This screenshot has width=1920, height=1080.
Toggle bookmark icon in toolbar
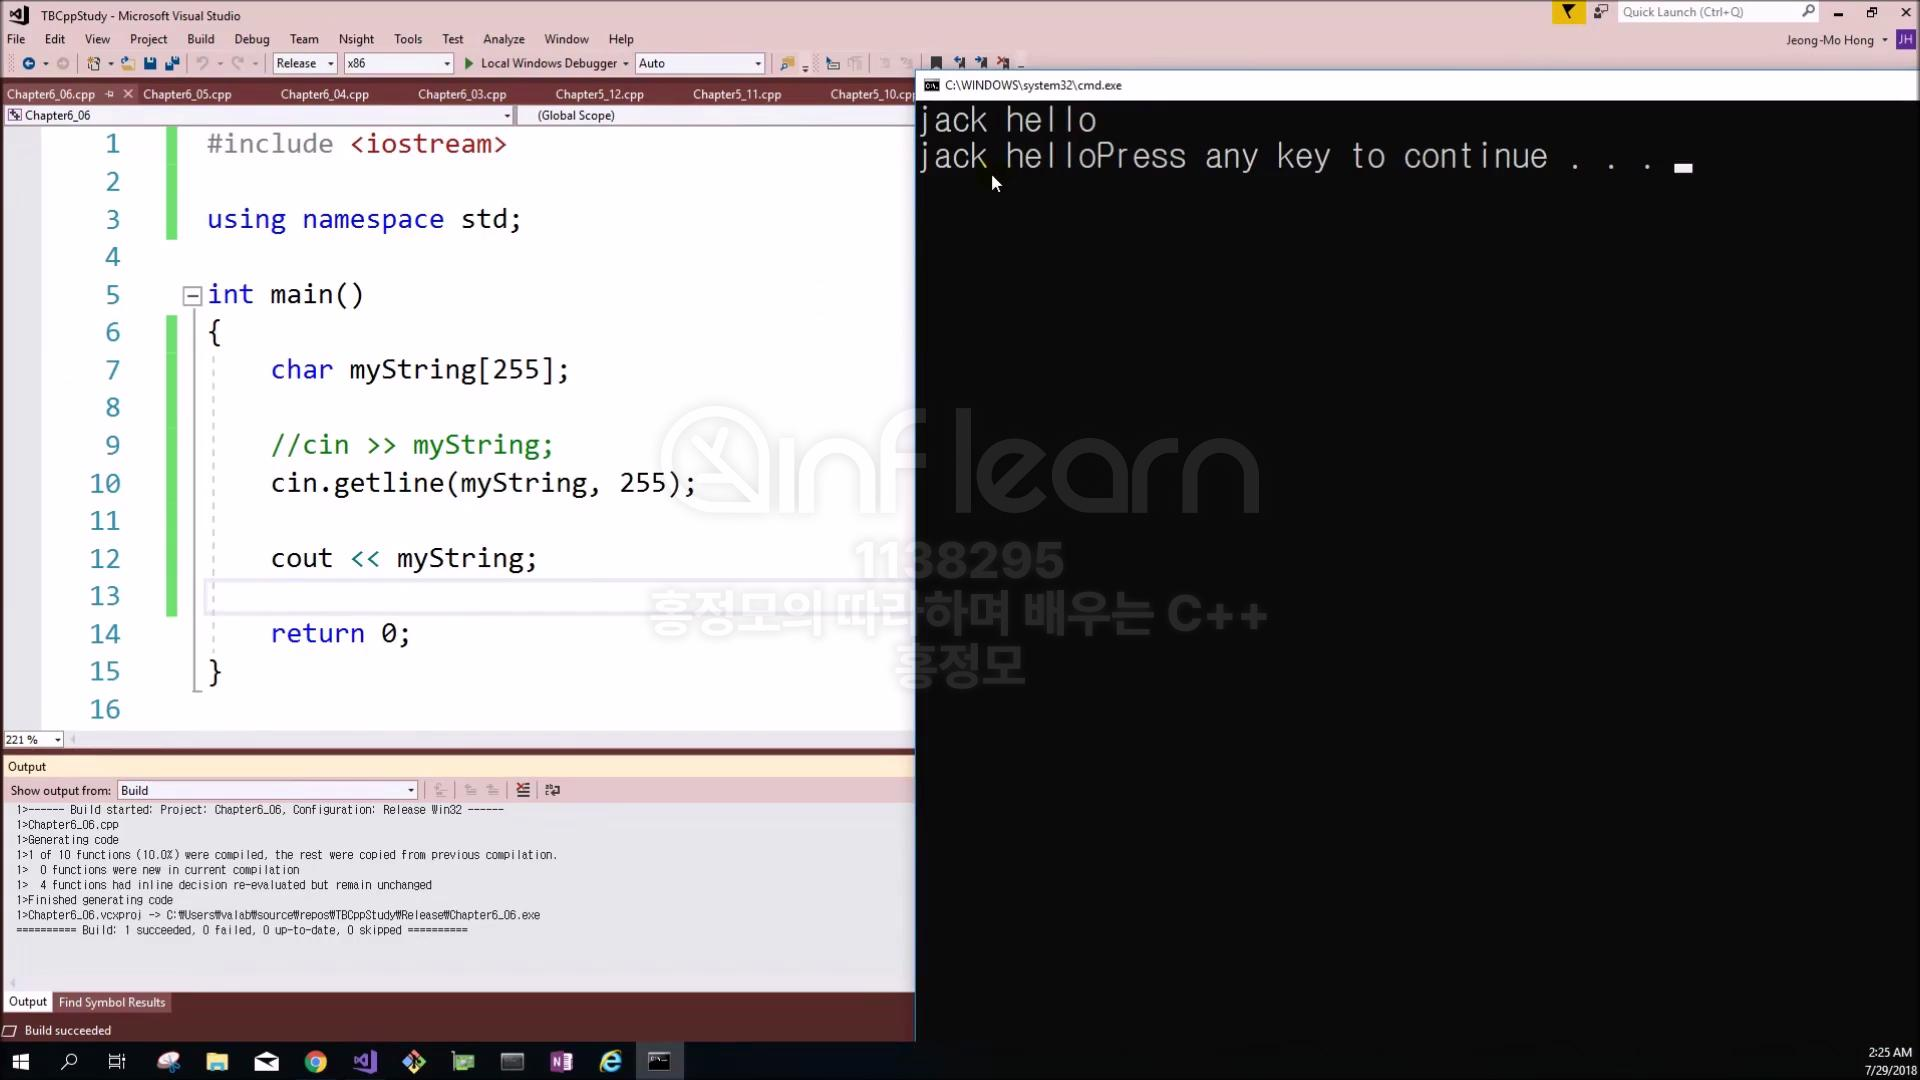[x=936, y=63]
